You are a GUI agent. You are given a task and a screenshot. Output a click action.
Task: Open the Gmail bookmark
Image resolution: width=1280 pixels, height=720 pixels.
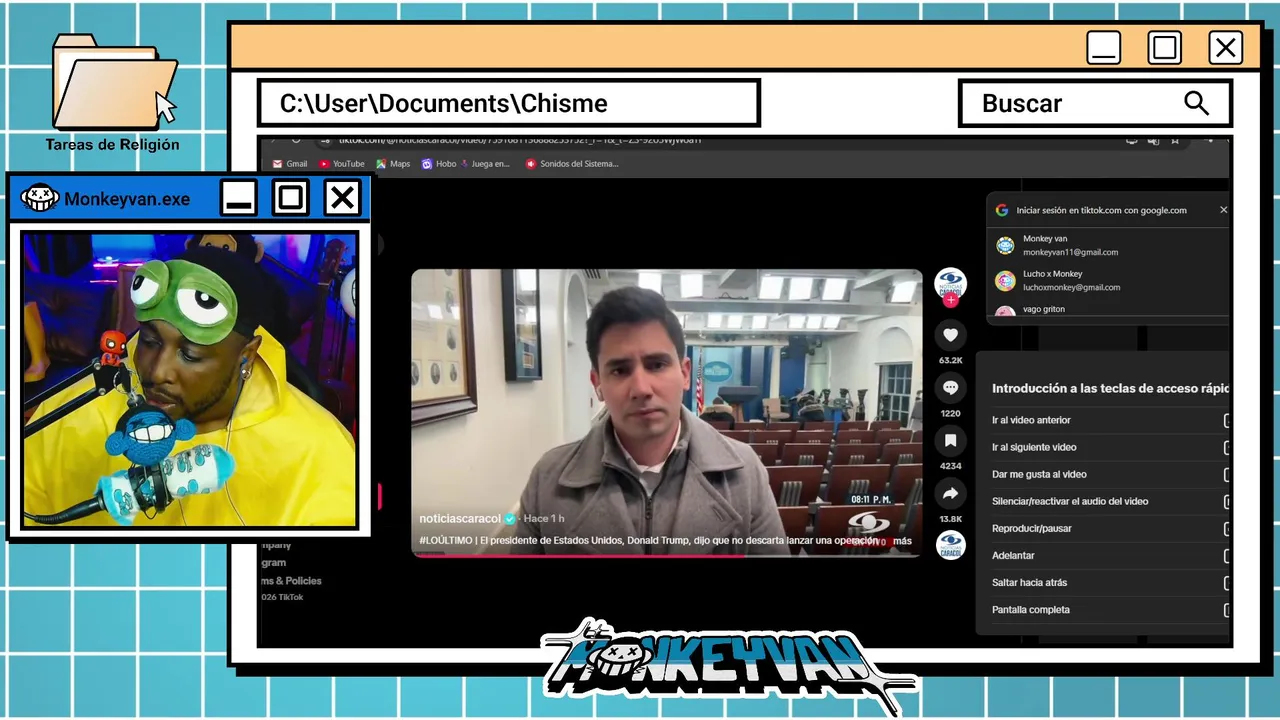(290, 164)
